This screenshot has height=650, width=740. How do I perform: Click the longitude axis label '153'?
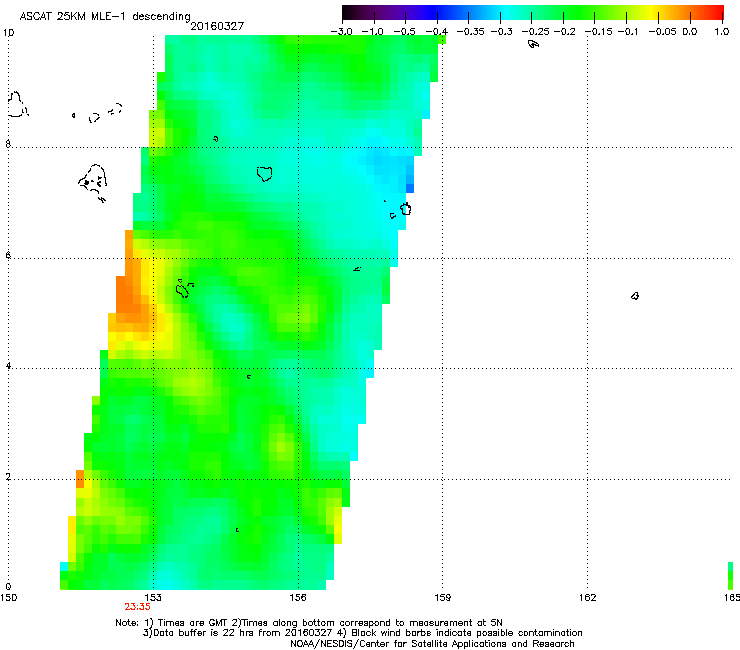(x=153, y=598)
